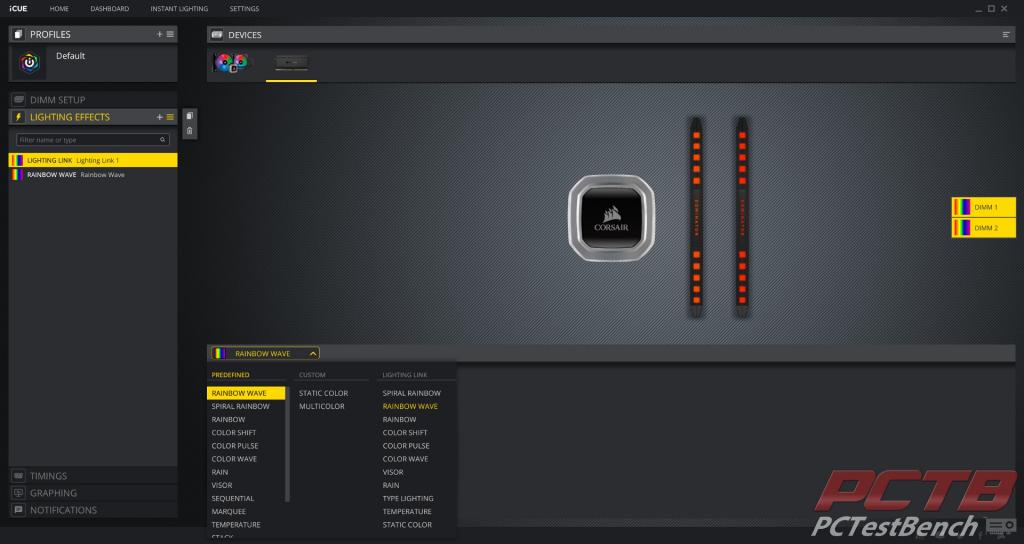Add a new profile with the plus icon
1024x544 pixels.
pyautogui.click(x=159, y=34)
